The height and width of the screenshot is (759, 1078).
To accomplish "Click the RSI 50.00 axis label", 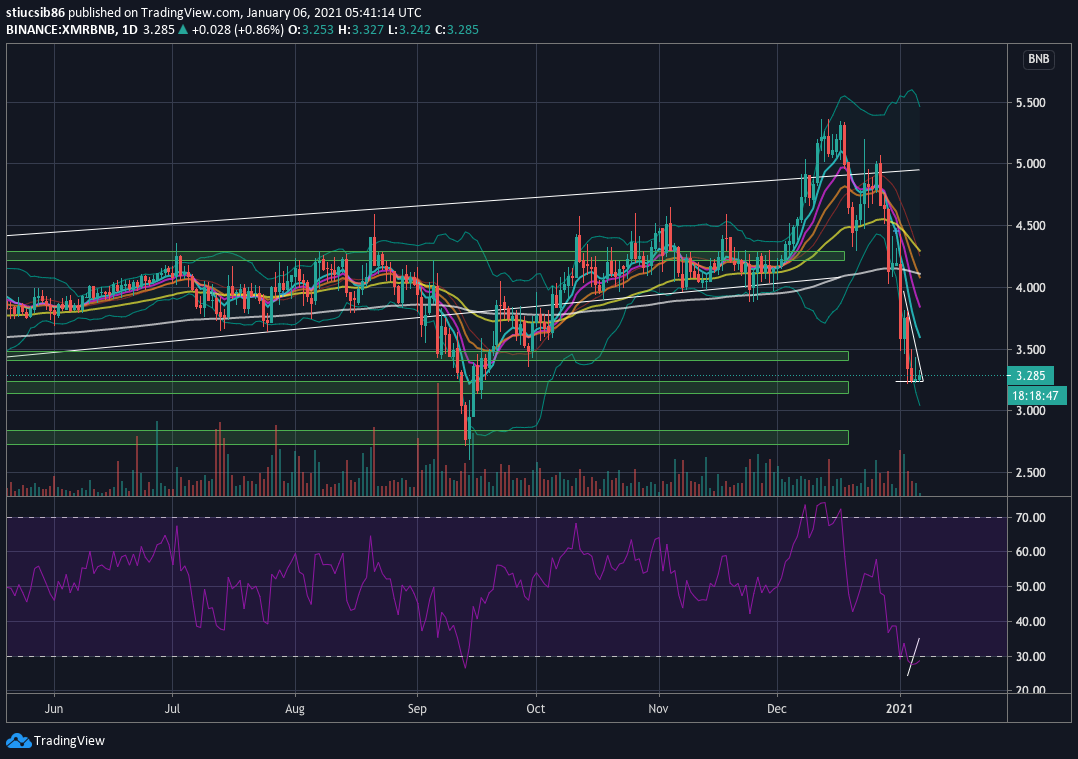I will pos(1031,586).
